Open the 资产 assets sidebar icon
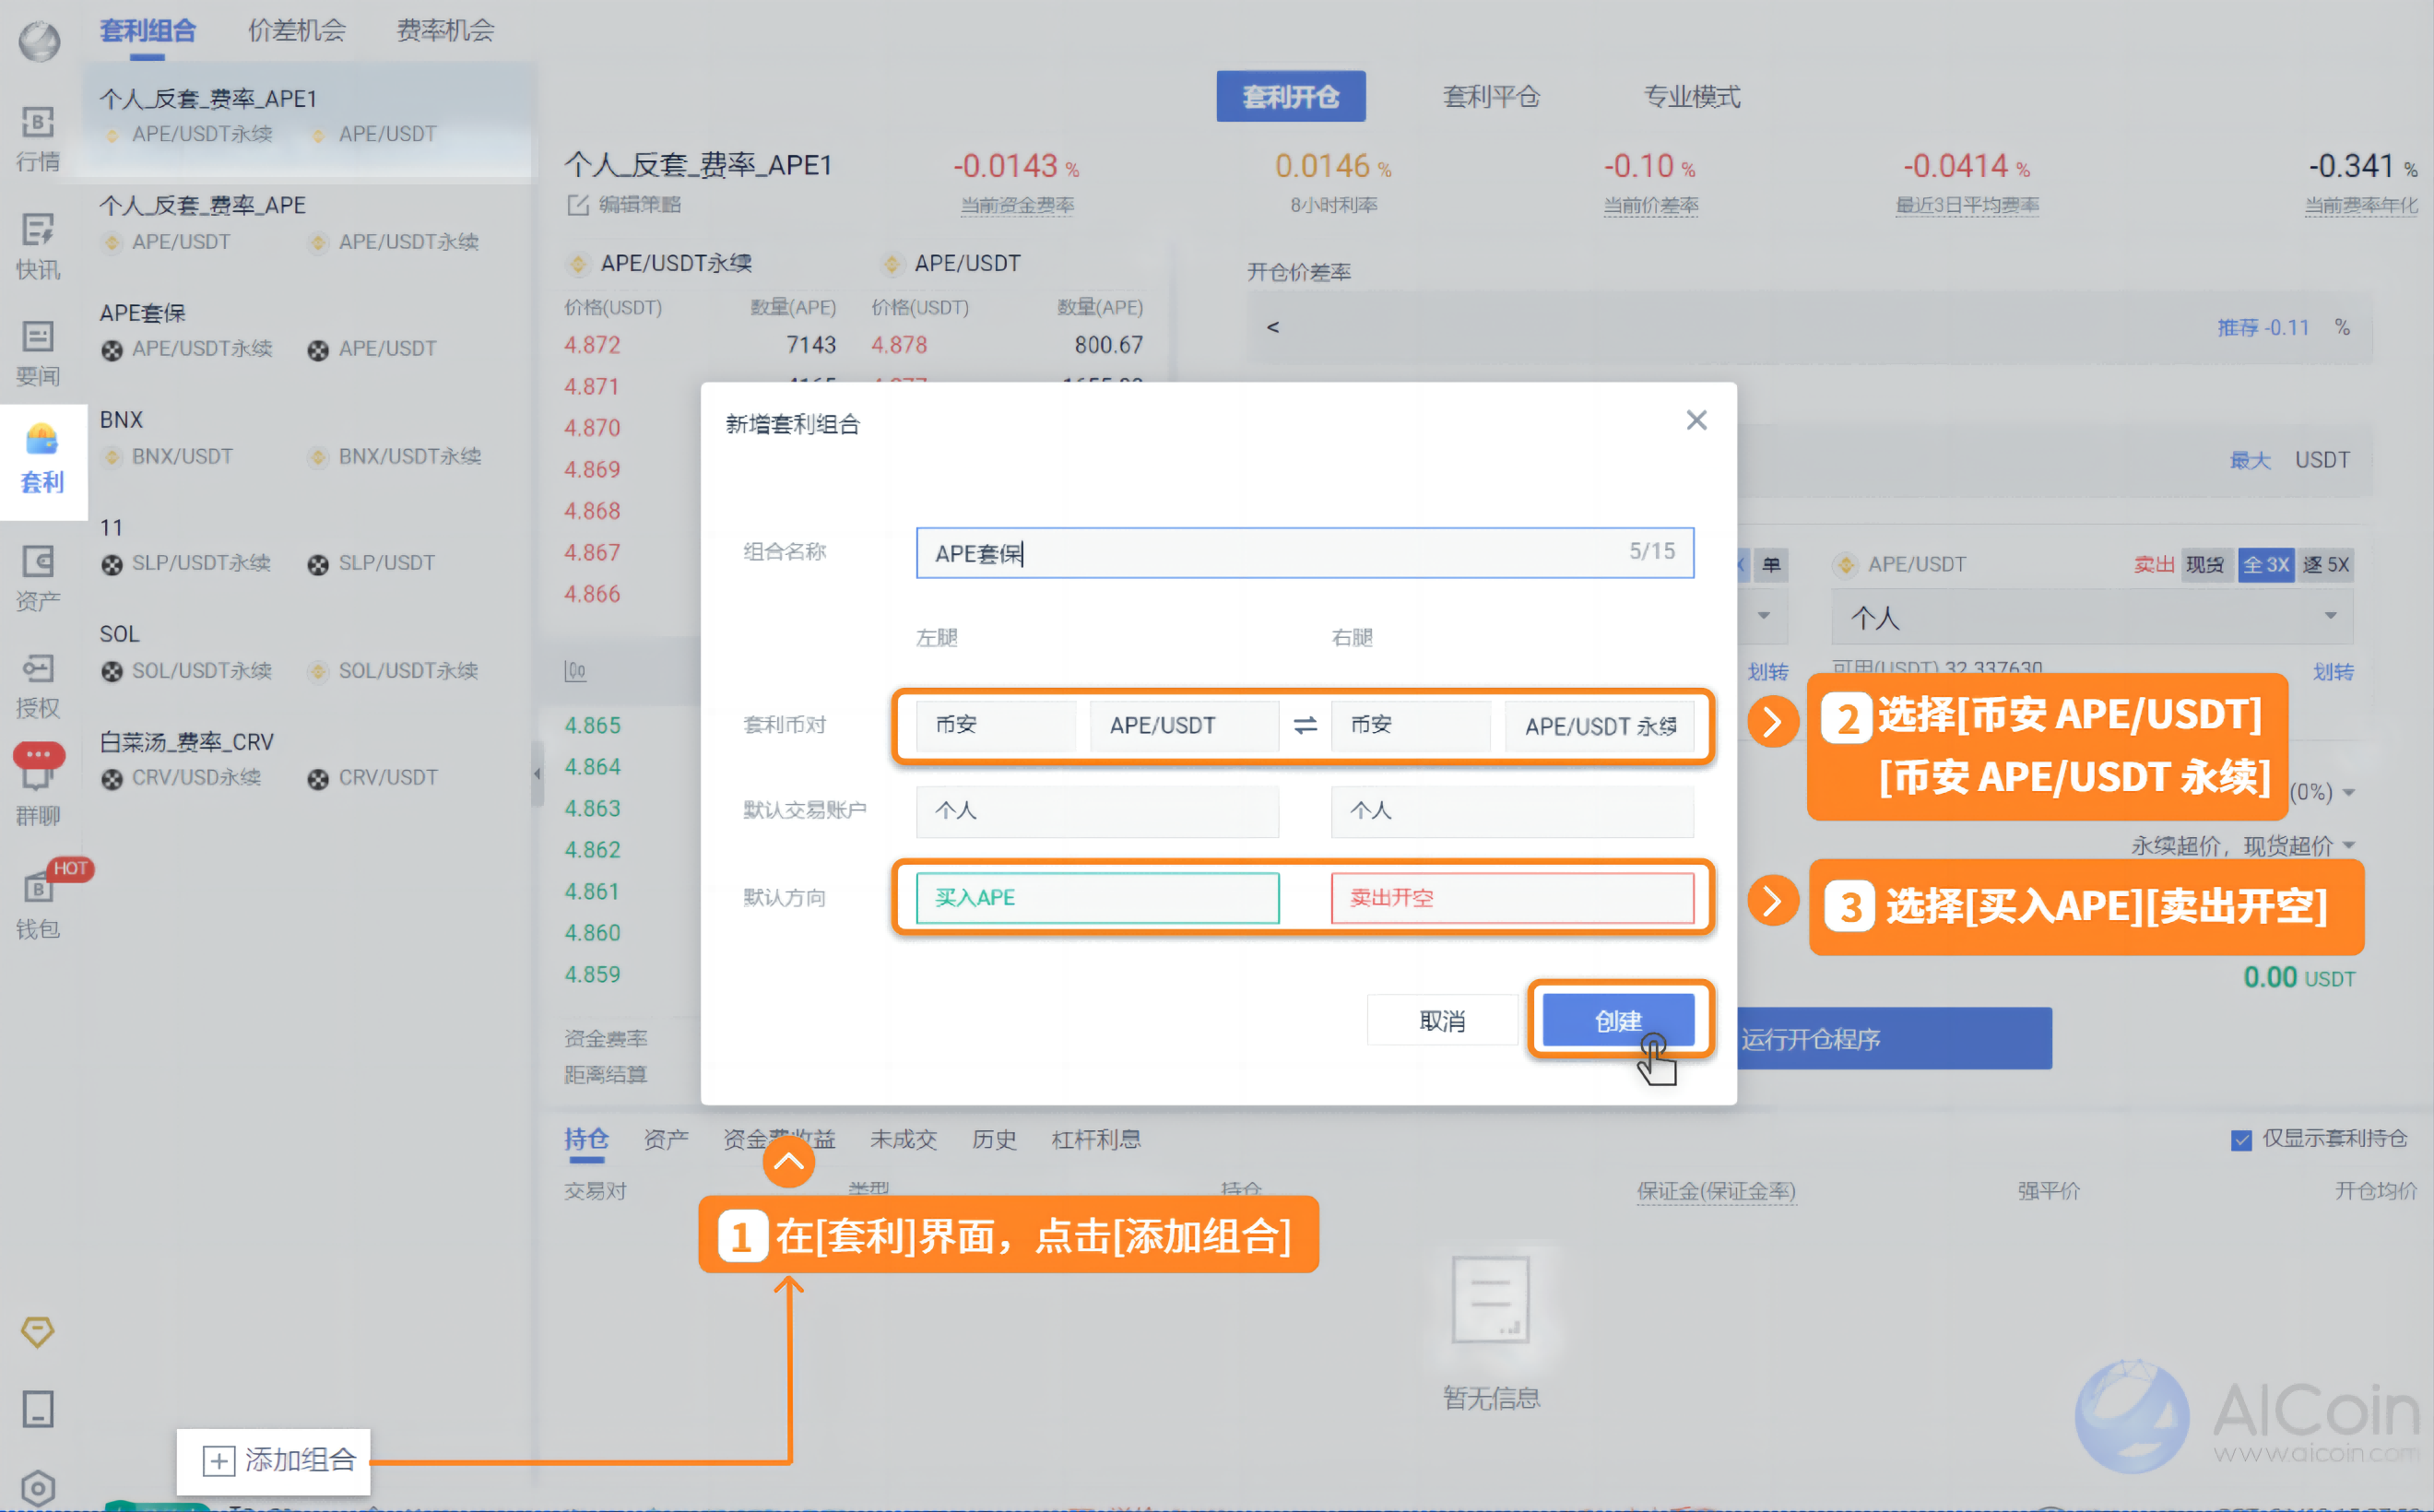The height and width of the screenshot is (1512, 2434). [38, 577]
